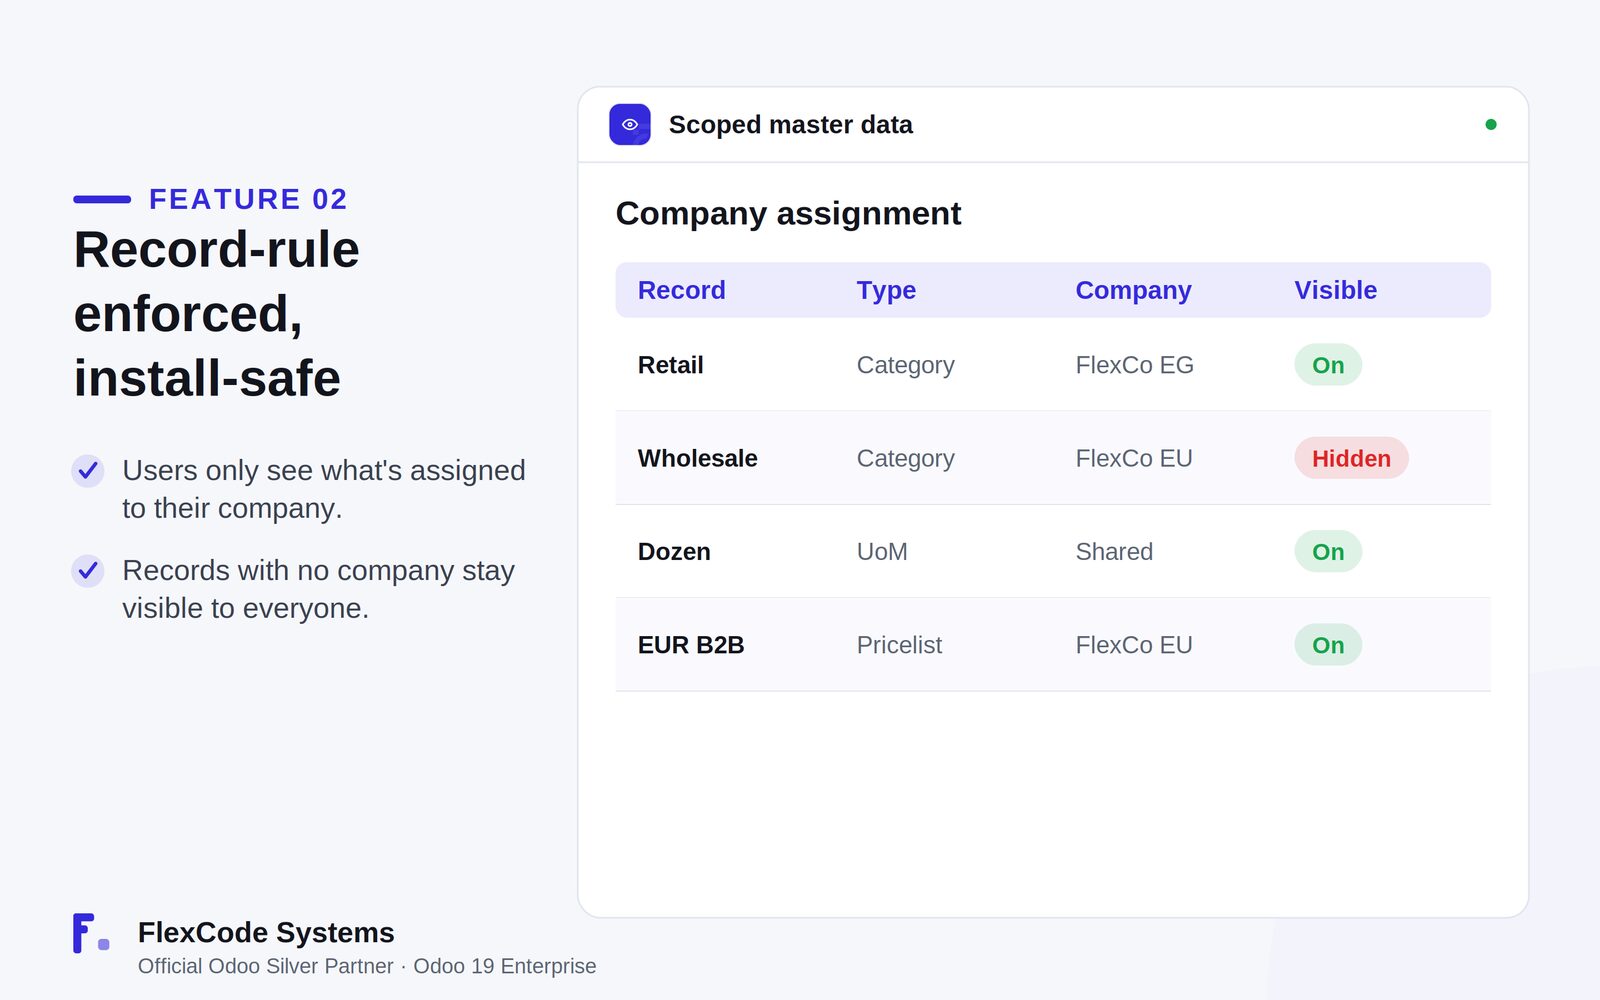
Task: Click the Category type in Retail row
Action: [906, 365]
